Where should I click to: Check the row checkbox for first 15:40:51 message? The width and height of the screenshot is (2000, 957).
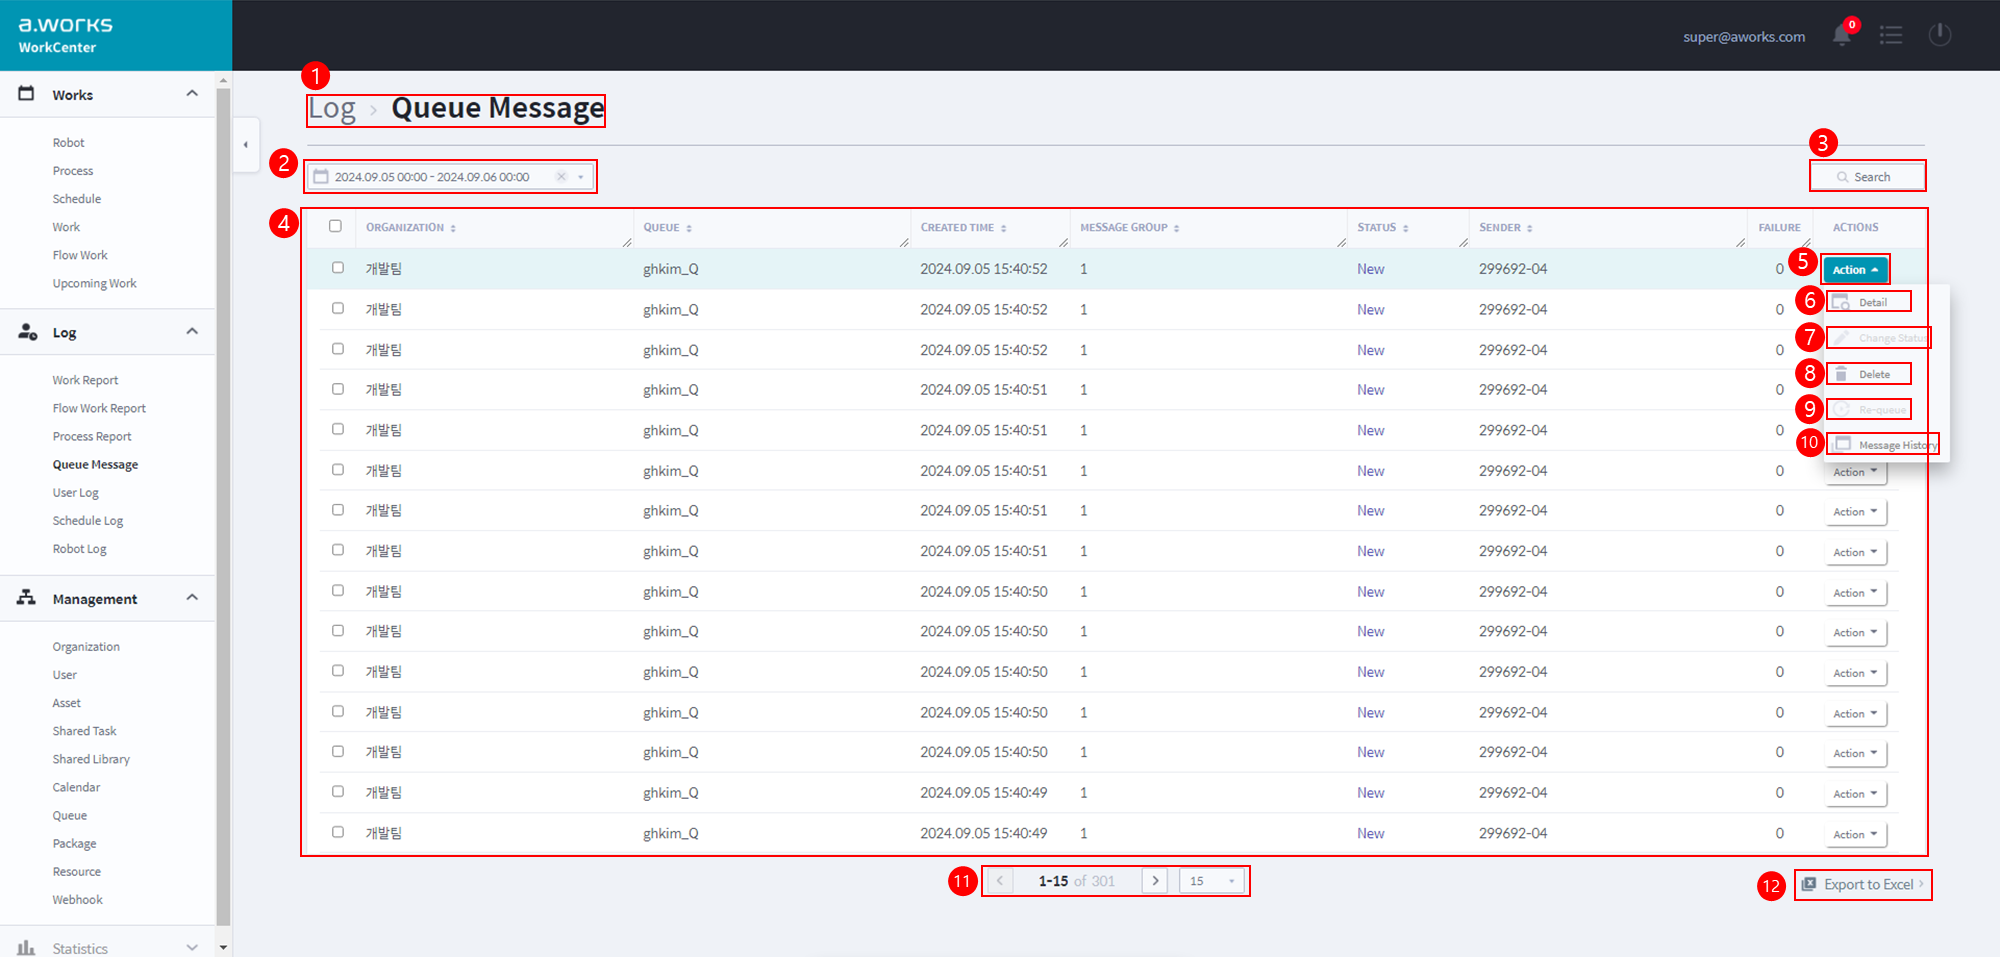(x=338, y=389)
